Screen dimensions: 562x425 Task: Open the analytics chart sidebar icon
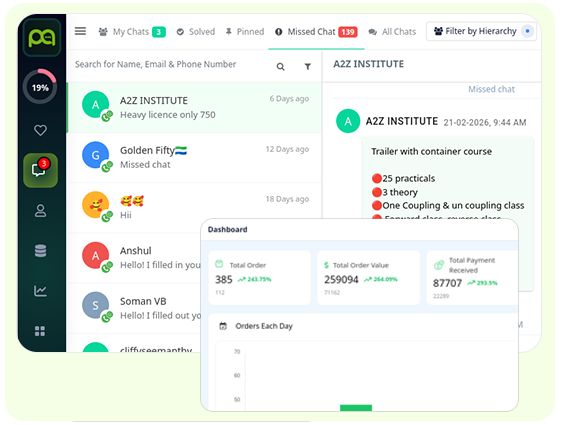40,291
